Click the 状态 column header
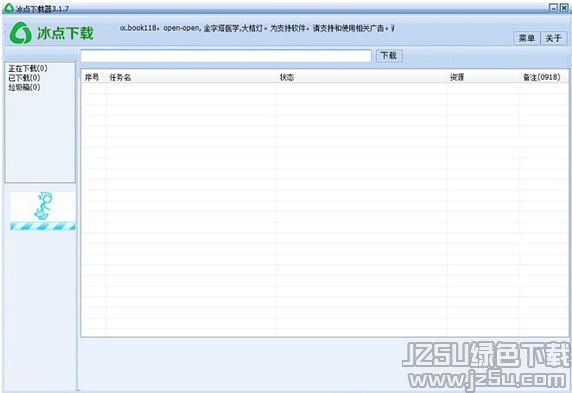 362,77
